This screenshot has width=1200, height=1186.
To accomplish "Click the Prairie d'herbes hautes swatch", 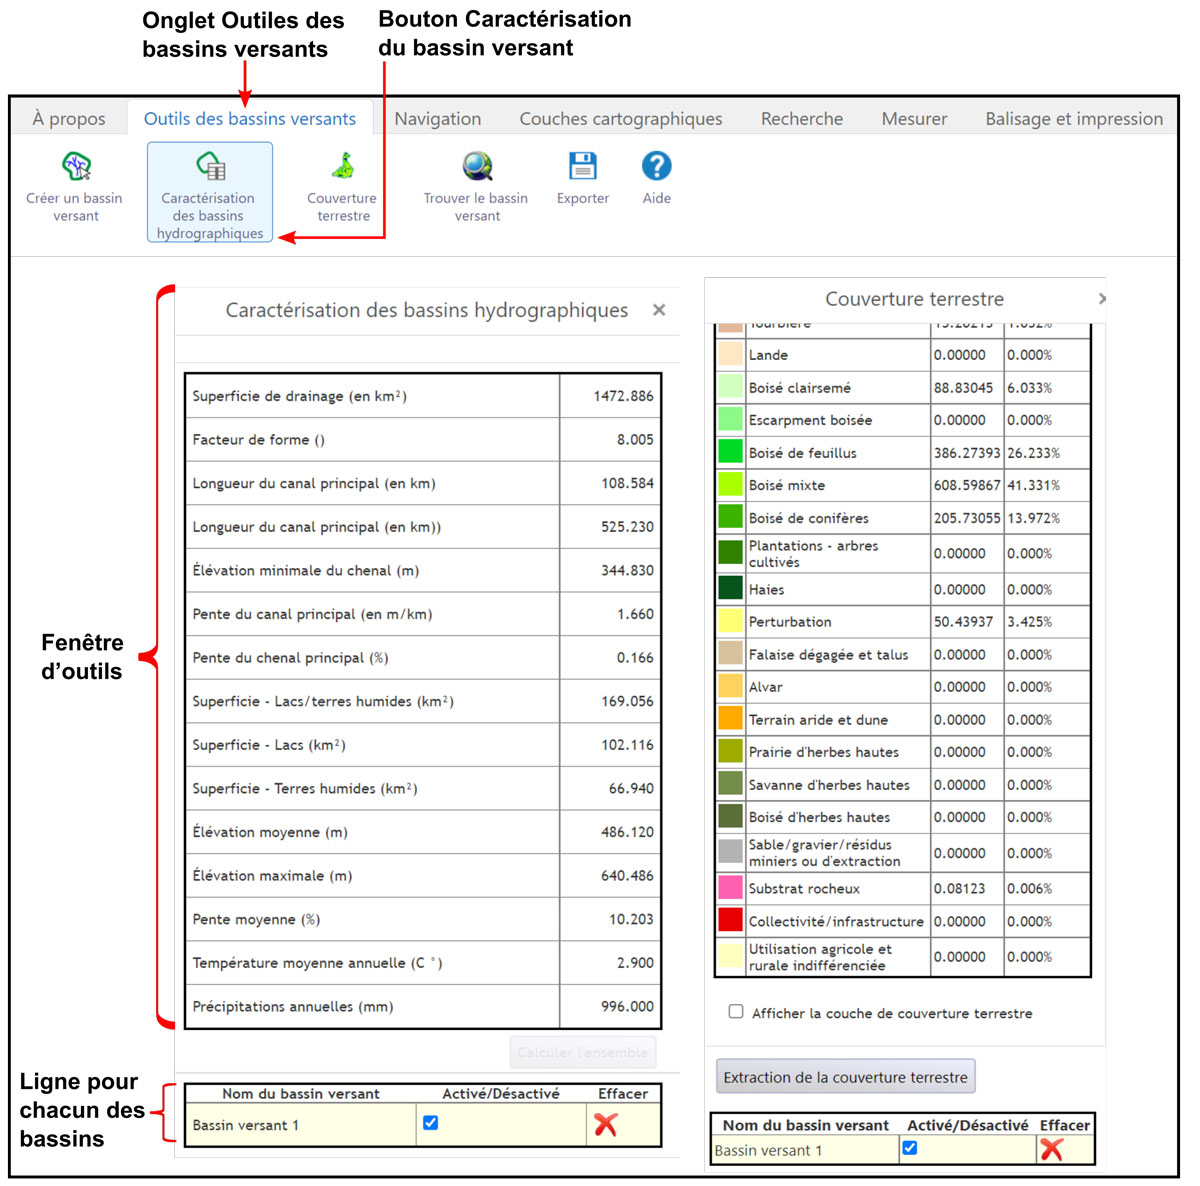I will point(731,751).
